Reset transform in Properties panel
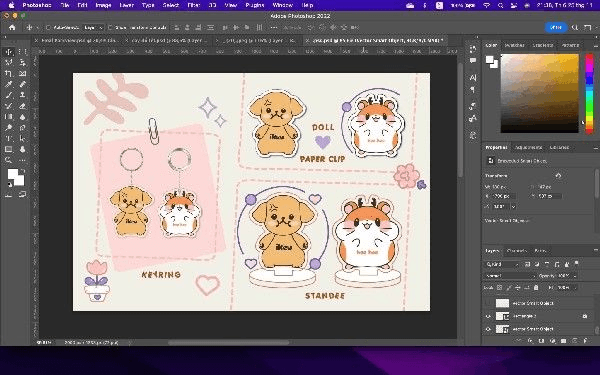This screenshot has height=375, width=600. point(558,176)
